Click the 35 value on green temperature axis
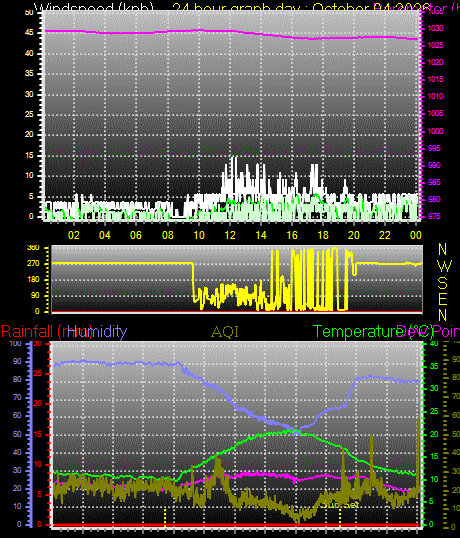This screenshot has width=460, height=538. coord(434,366)
